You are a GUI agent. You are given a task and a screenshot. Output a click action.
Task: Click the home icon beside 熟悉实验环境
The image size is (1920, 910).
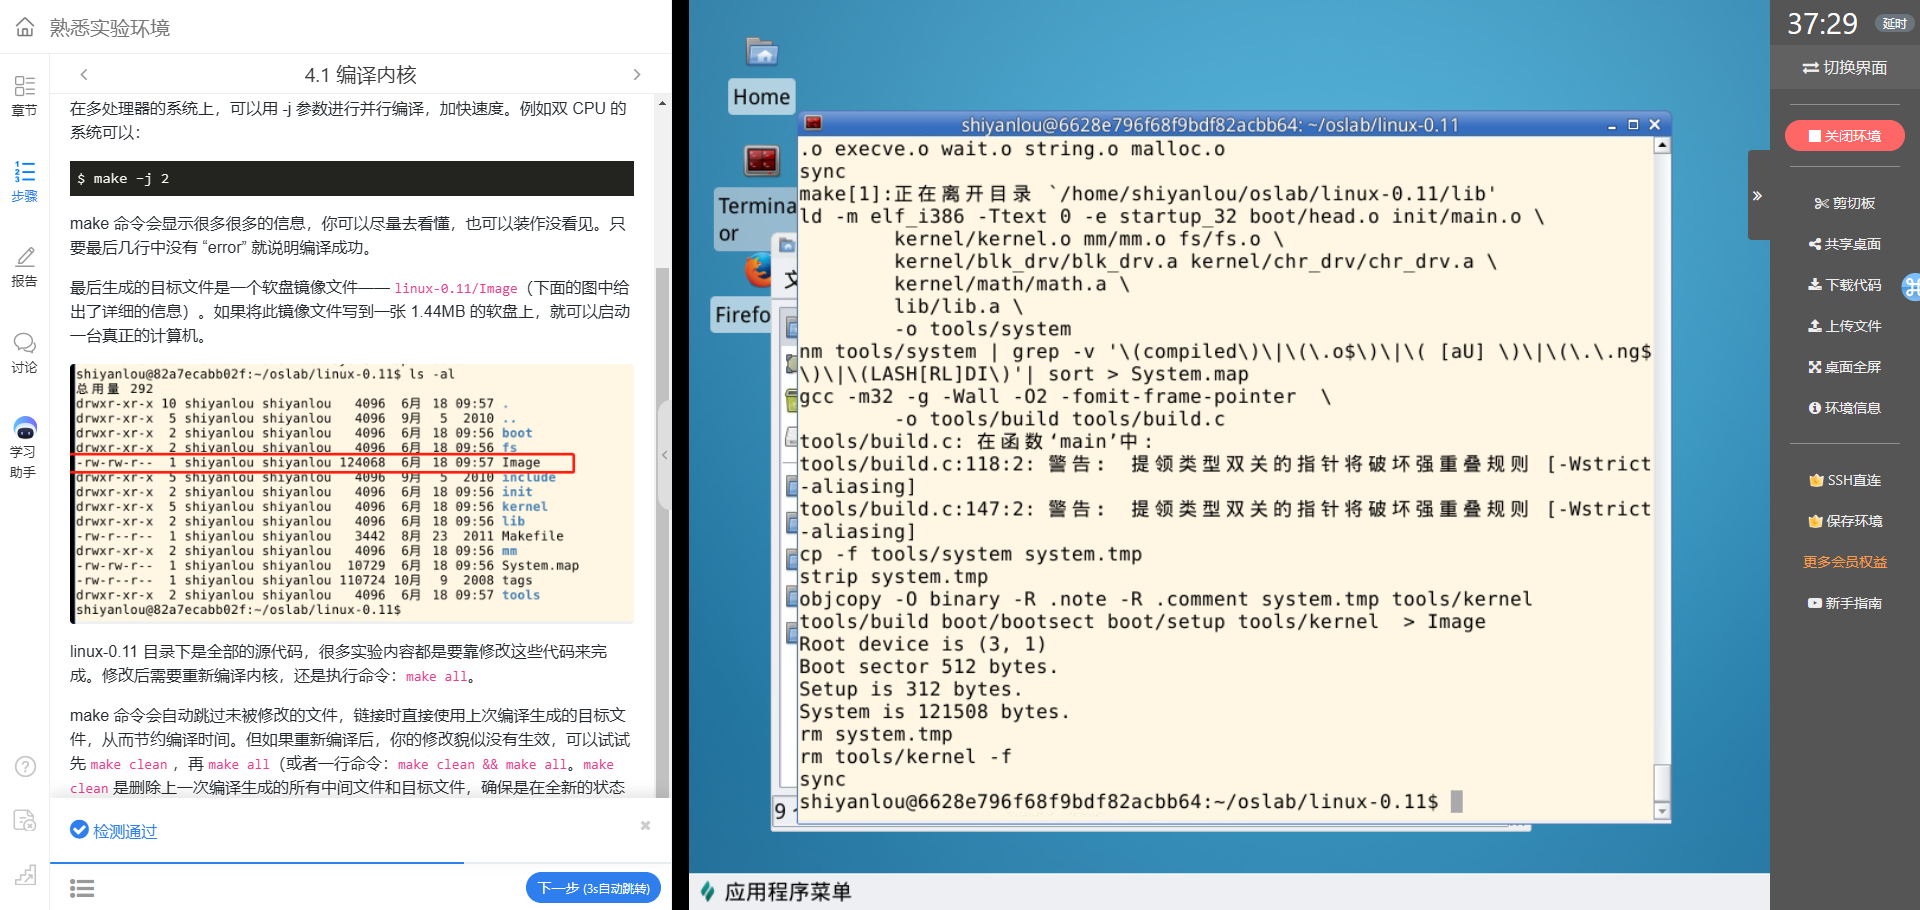25,27
